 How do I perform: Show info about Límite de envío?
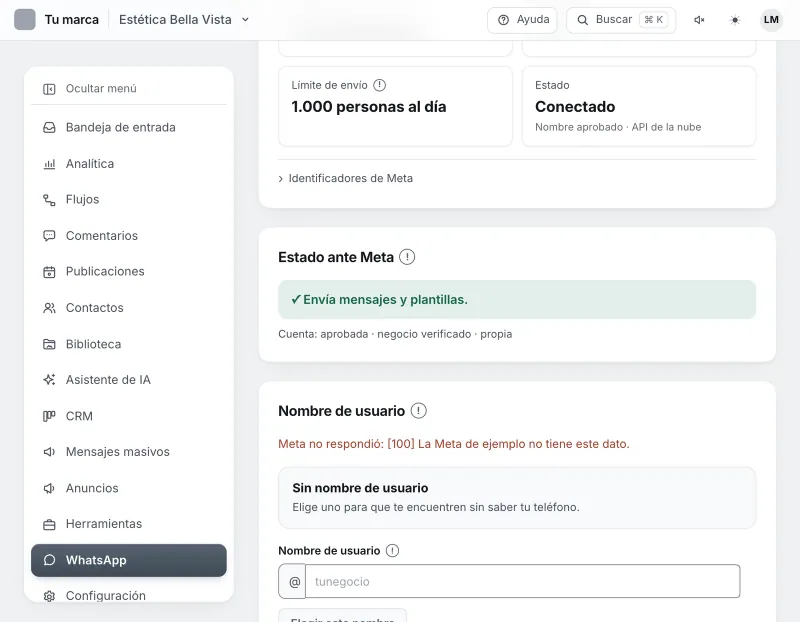[380, 85]
